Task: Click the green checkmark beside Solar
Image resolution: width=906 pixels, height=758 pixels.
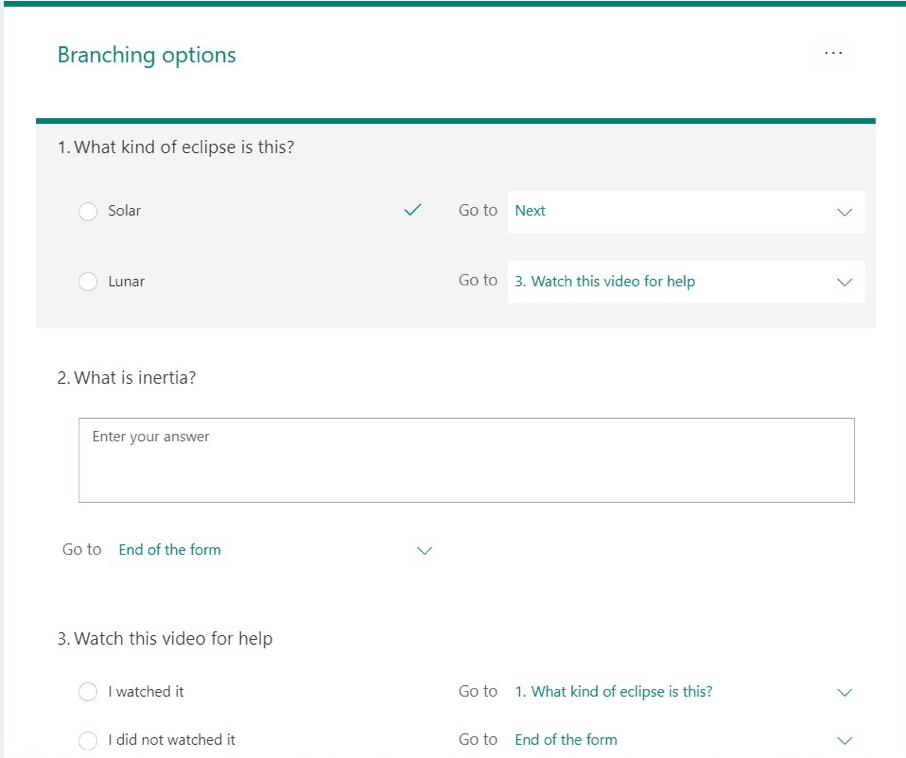Action: pyautogui.click(x=412, y=210)
